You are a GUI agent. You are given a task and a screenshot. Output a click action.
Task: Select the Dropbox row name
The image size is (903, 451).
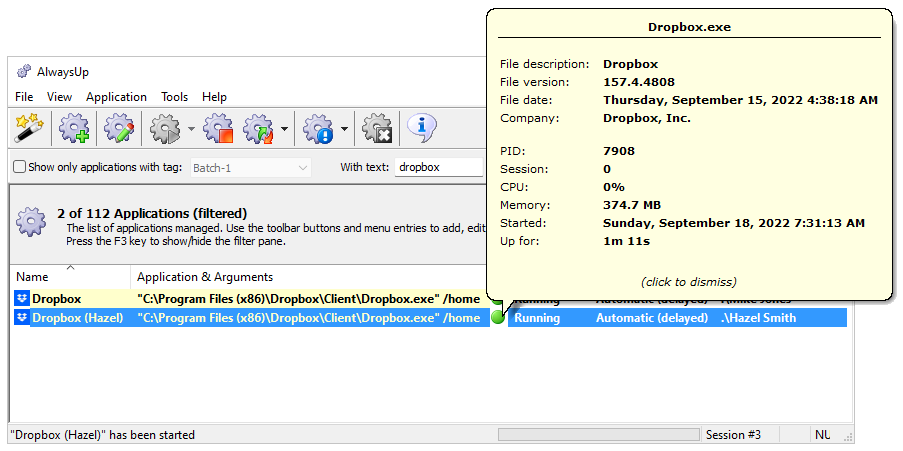pos(56,299)
